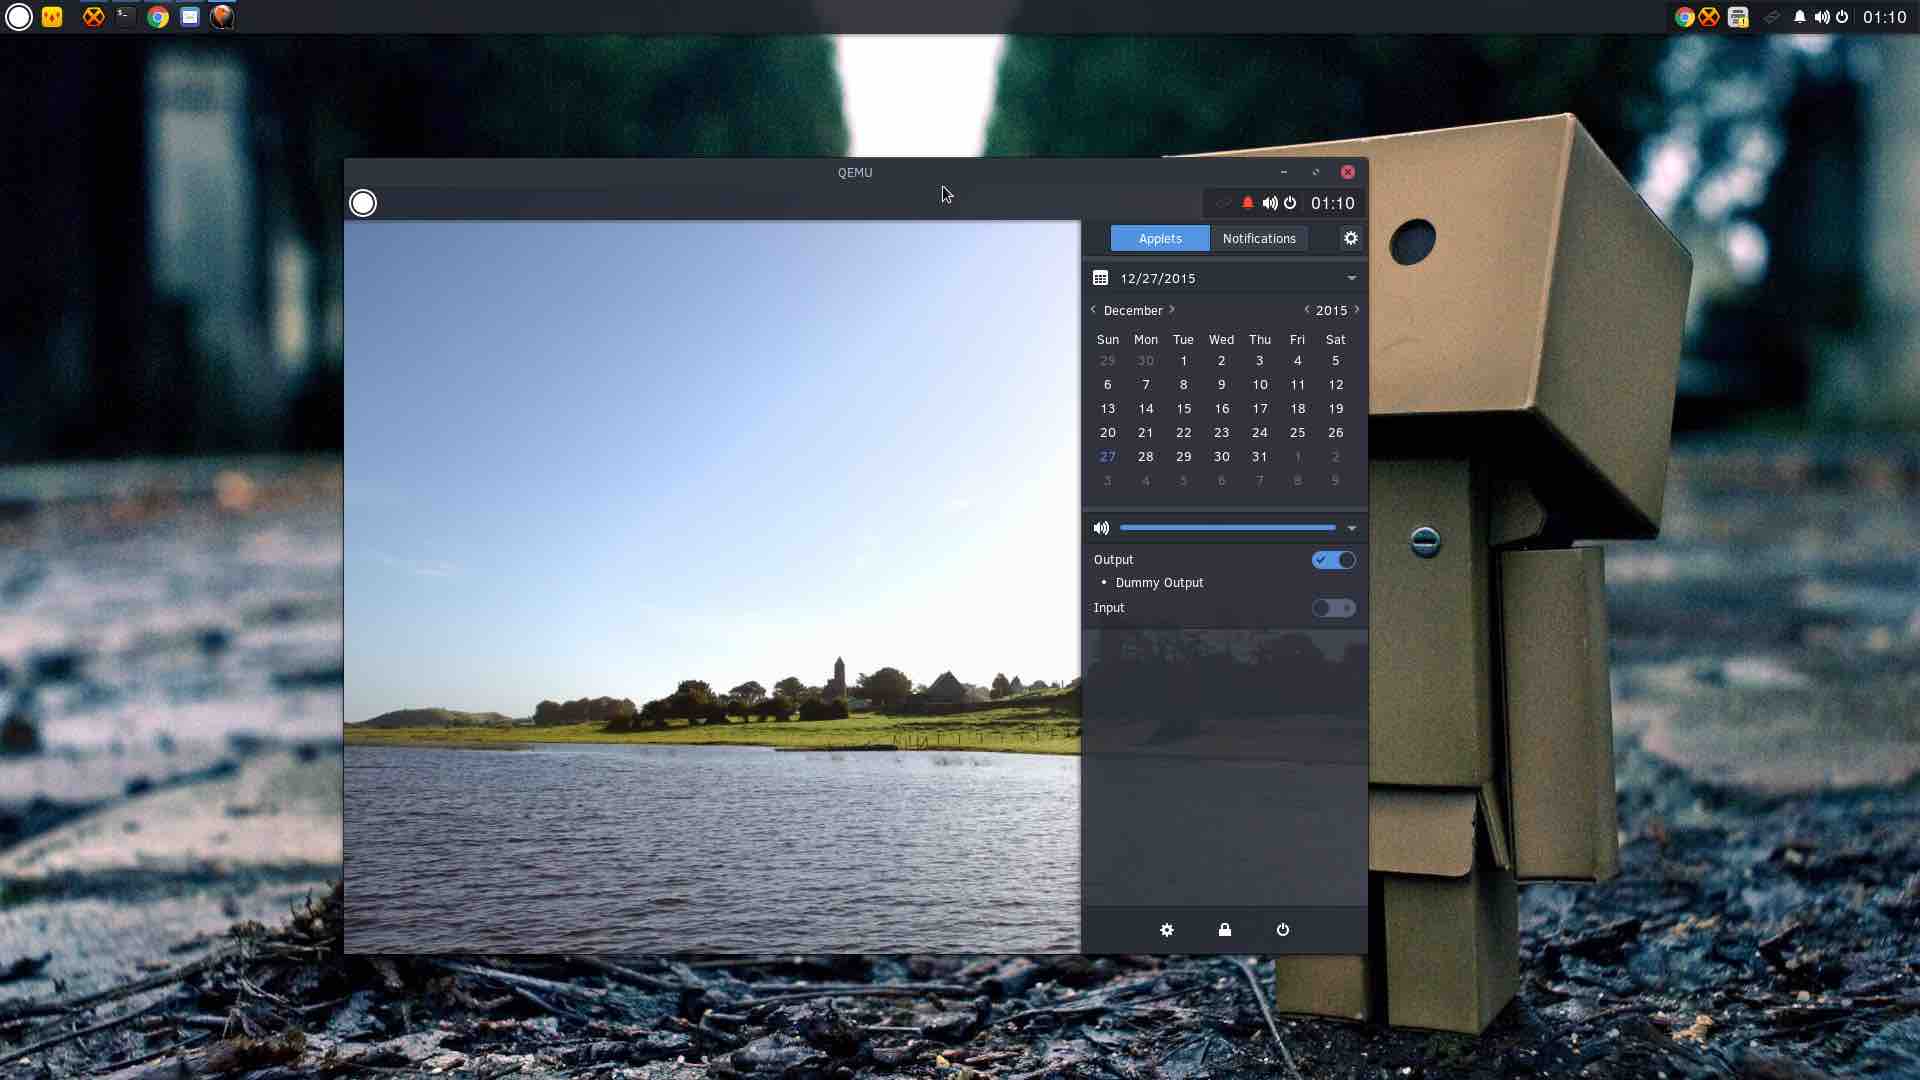Click the speaker icon beside the volume slider
Viewport: 1920px width, 1080px height.
coord(1101,528)
